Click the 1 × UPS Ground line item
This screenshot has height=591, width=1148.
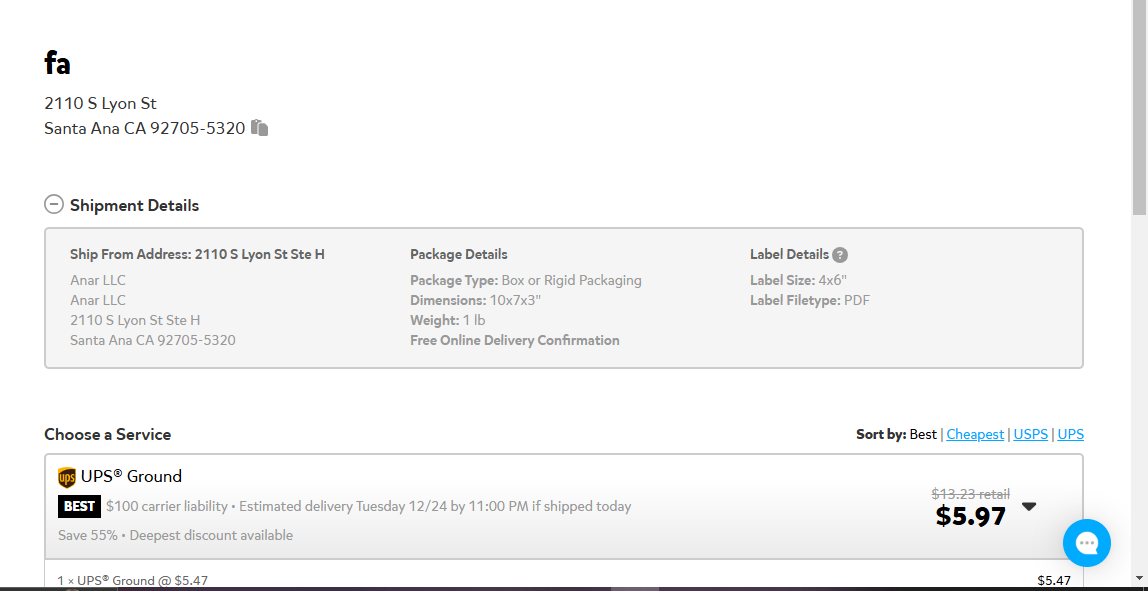tap(133, 580)
